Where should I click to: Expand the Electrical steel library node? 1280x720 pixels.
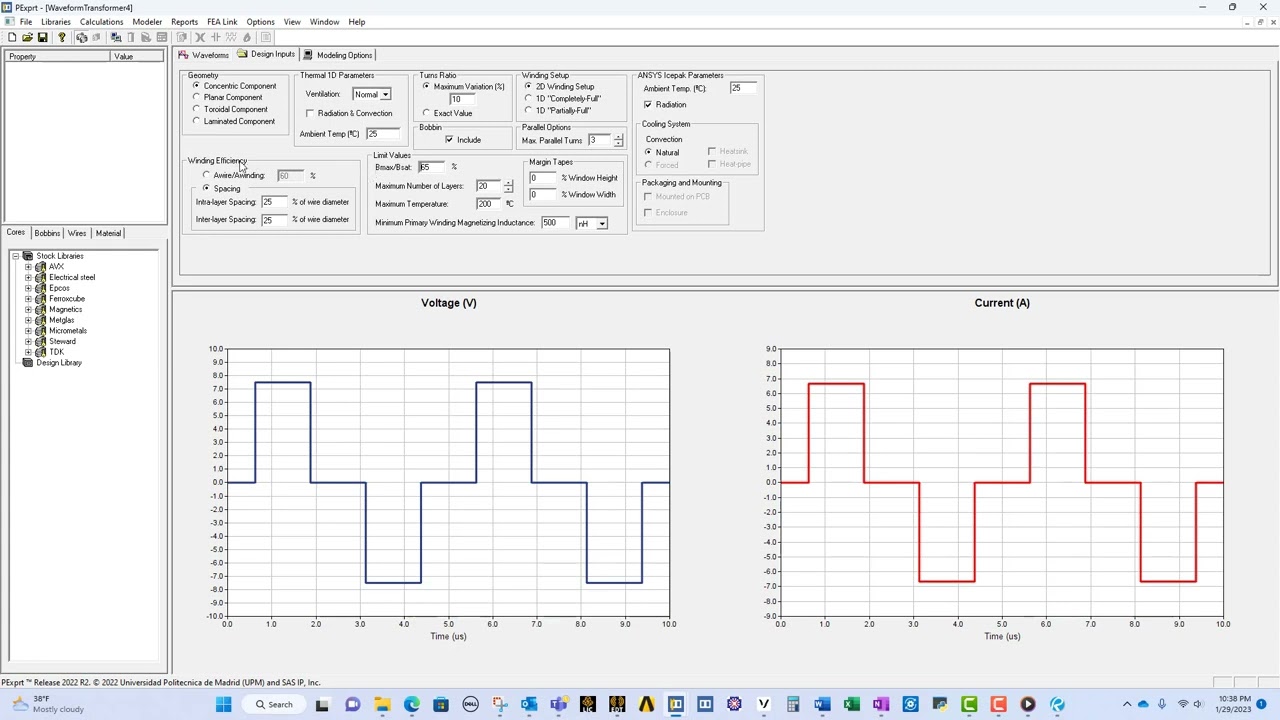pyautogui.click(x=28, y=278)
